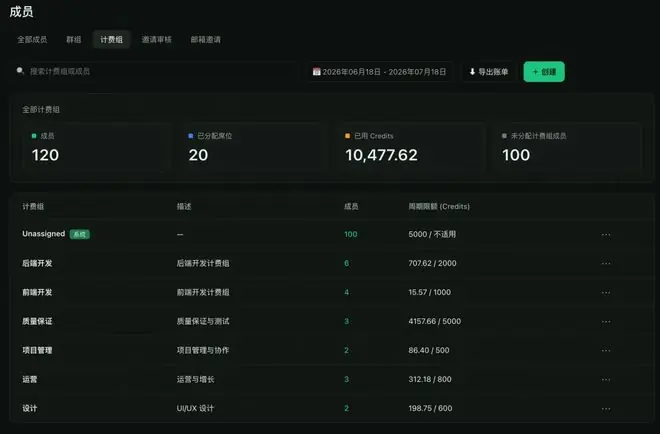Click the 成员 120 summary card
This screenshot has height=434, width=660.
[97, 147]
